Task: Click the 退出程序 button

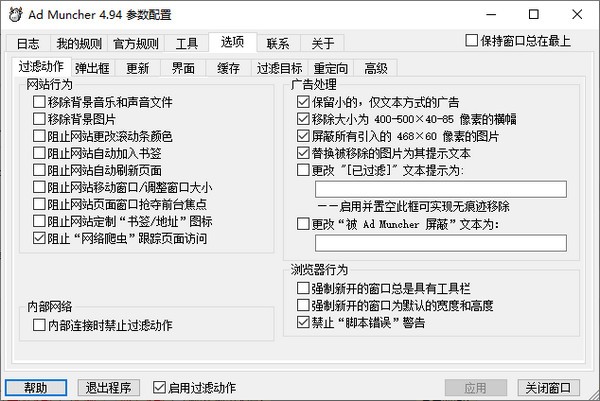Action: 108,388
